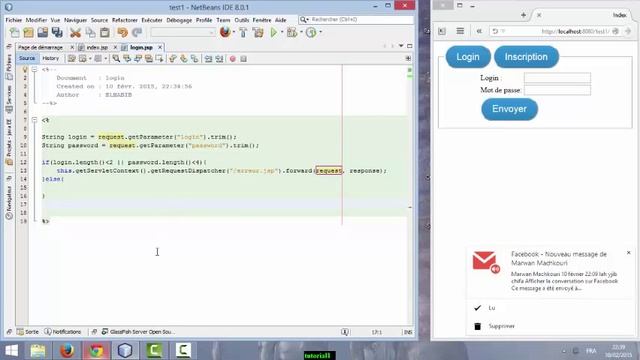Click the browser sidebar panel icon
This screenshot has height=360, width=640.
(x=442, y=31)
